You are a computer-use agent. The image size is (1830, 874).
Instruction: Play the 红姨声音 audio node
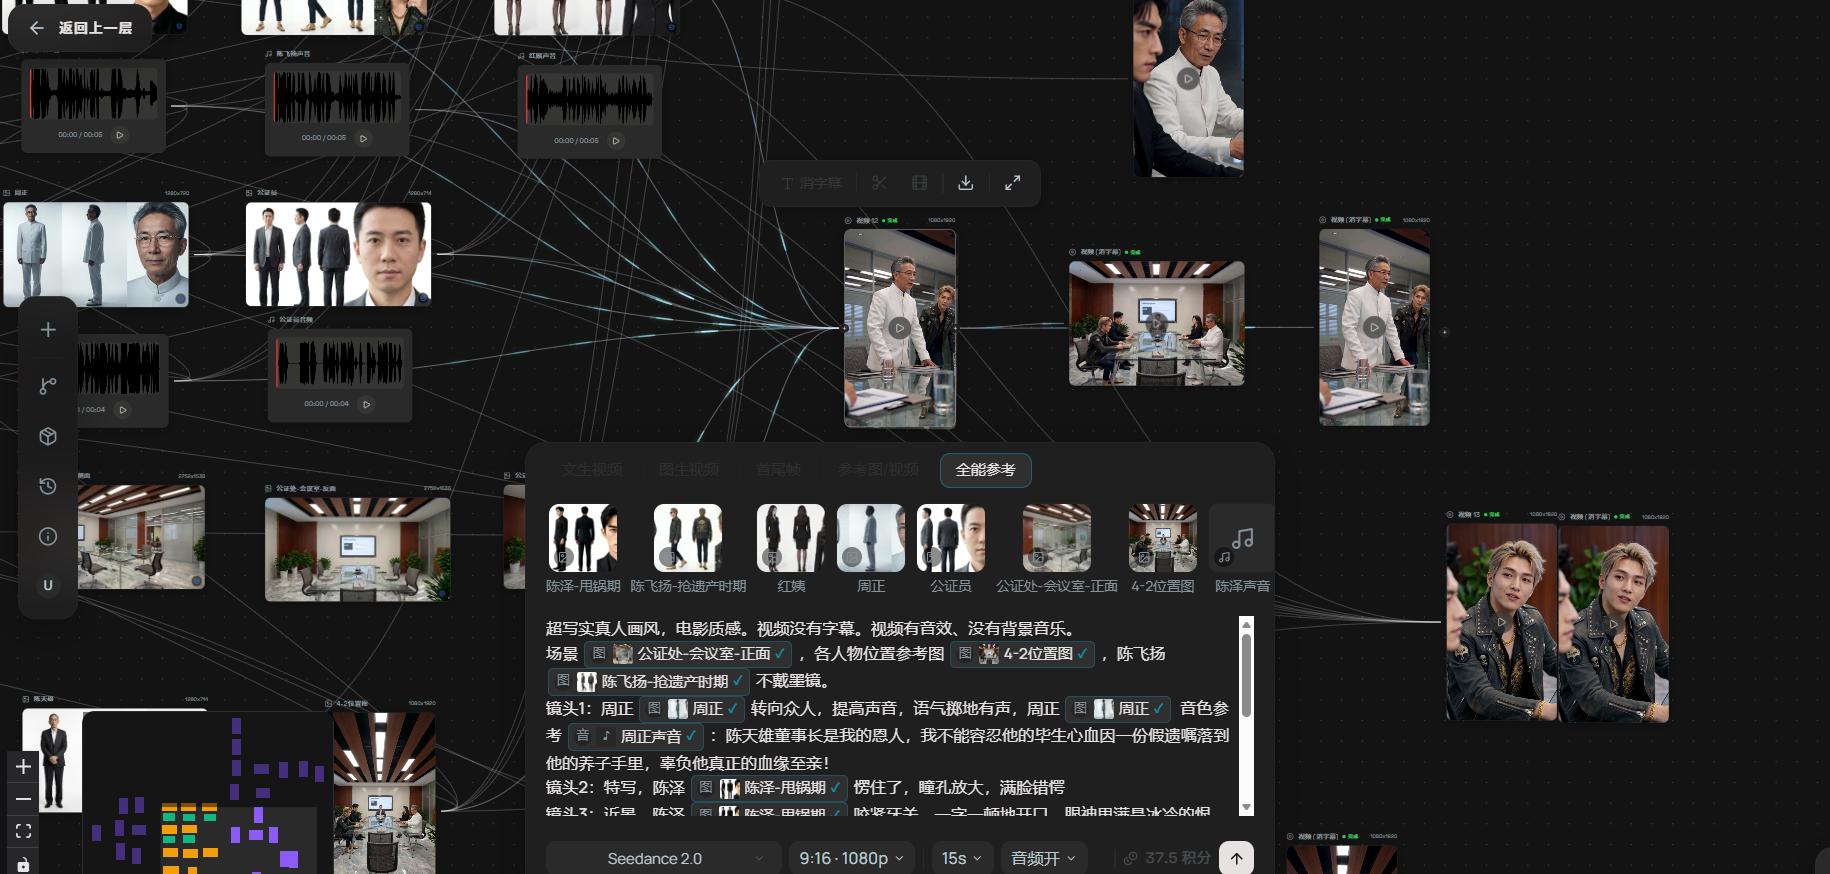(616, 141)
